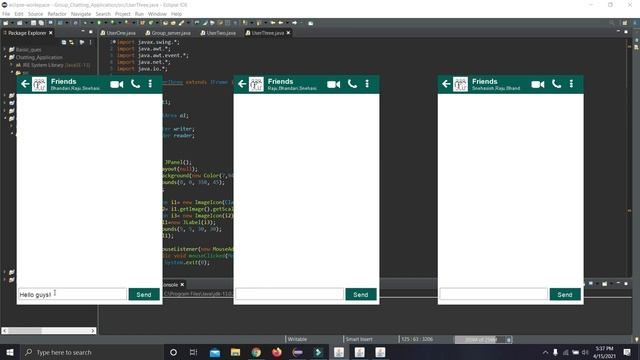Screen dimensions: 640x360
Task: Toggle Smart Insert mode in status bar
Action: [x=359, y=339]
